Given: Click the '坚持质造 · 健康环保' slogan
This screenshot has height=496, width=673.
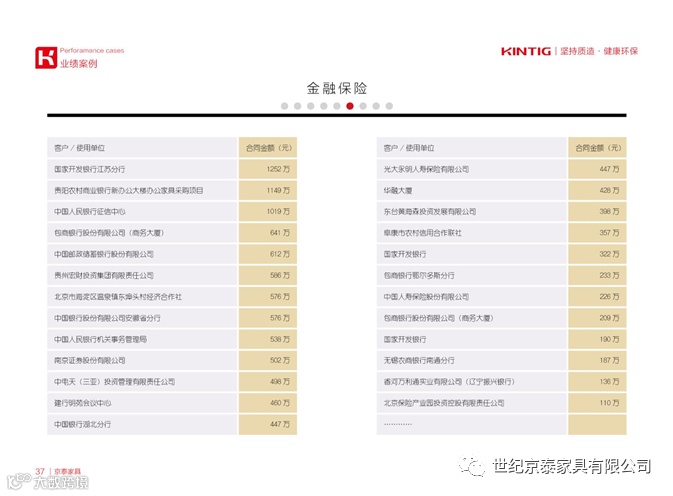Looking at the screenshot, I should click(x=599, y=51).
